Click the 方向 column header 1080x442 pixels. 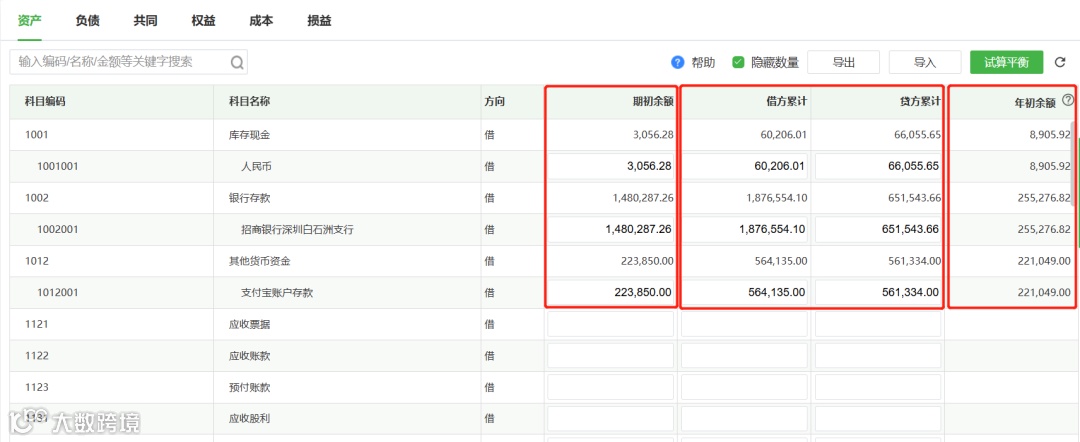495,102
